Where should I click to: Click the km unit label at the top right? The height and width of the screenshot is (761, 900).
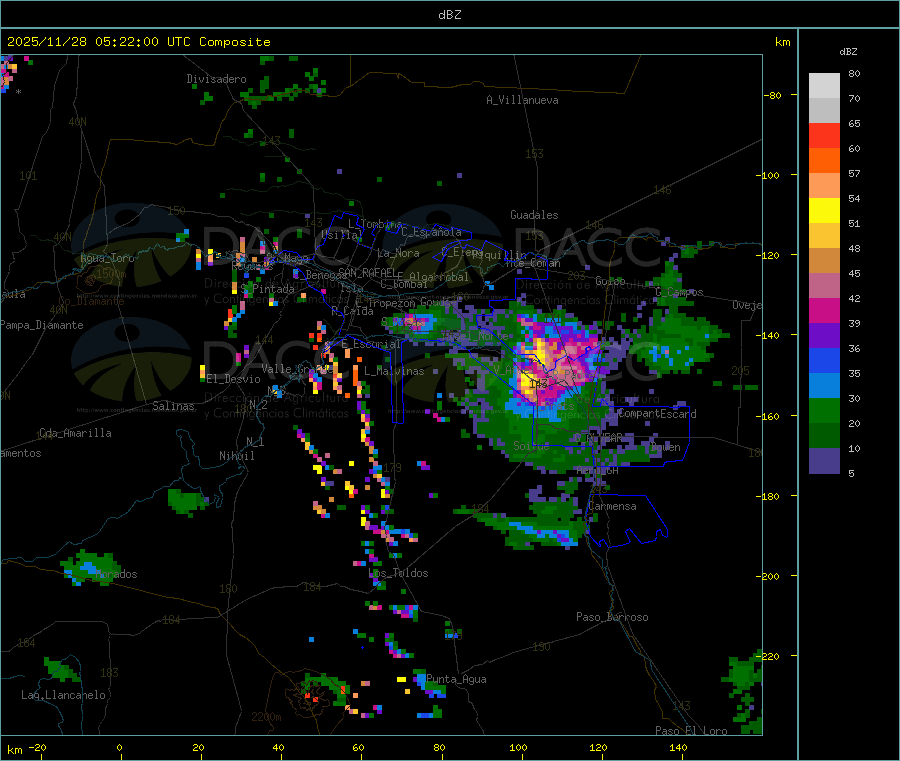pos(782,42)
